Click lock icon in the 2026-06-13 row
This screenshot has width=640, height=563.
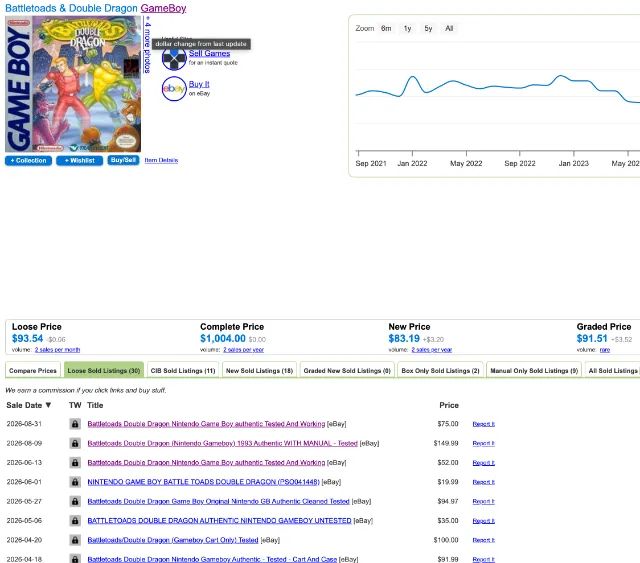(75, 463)
